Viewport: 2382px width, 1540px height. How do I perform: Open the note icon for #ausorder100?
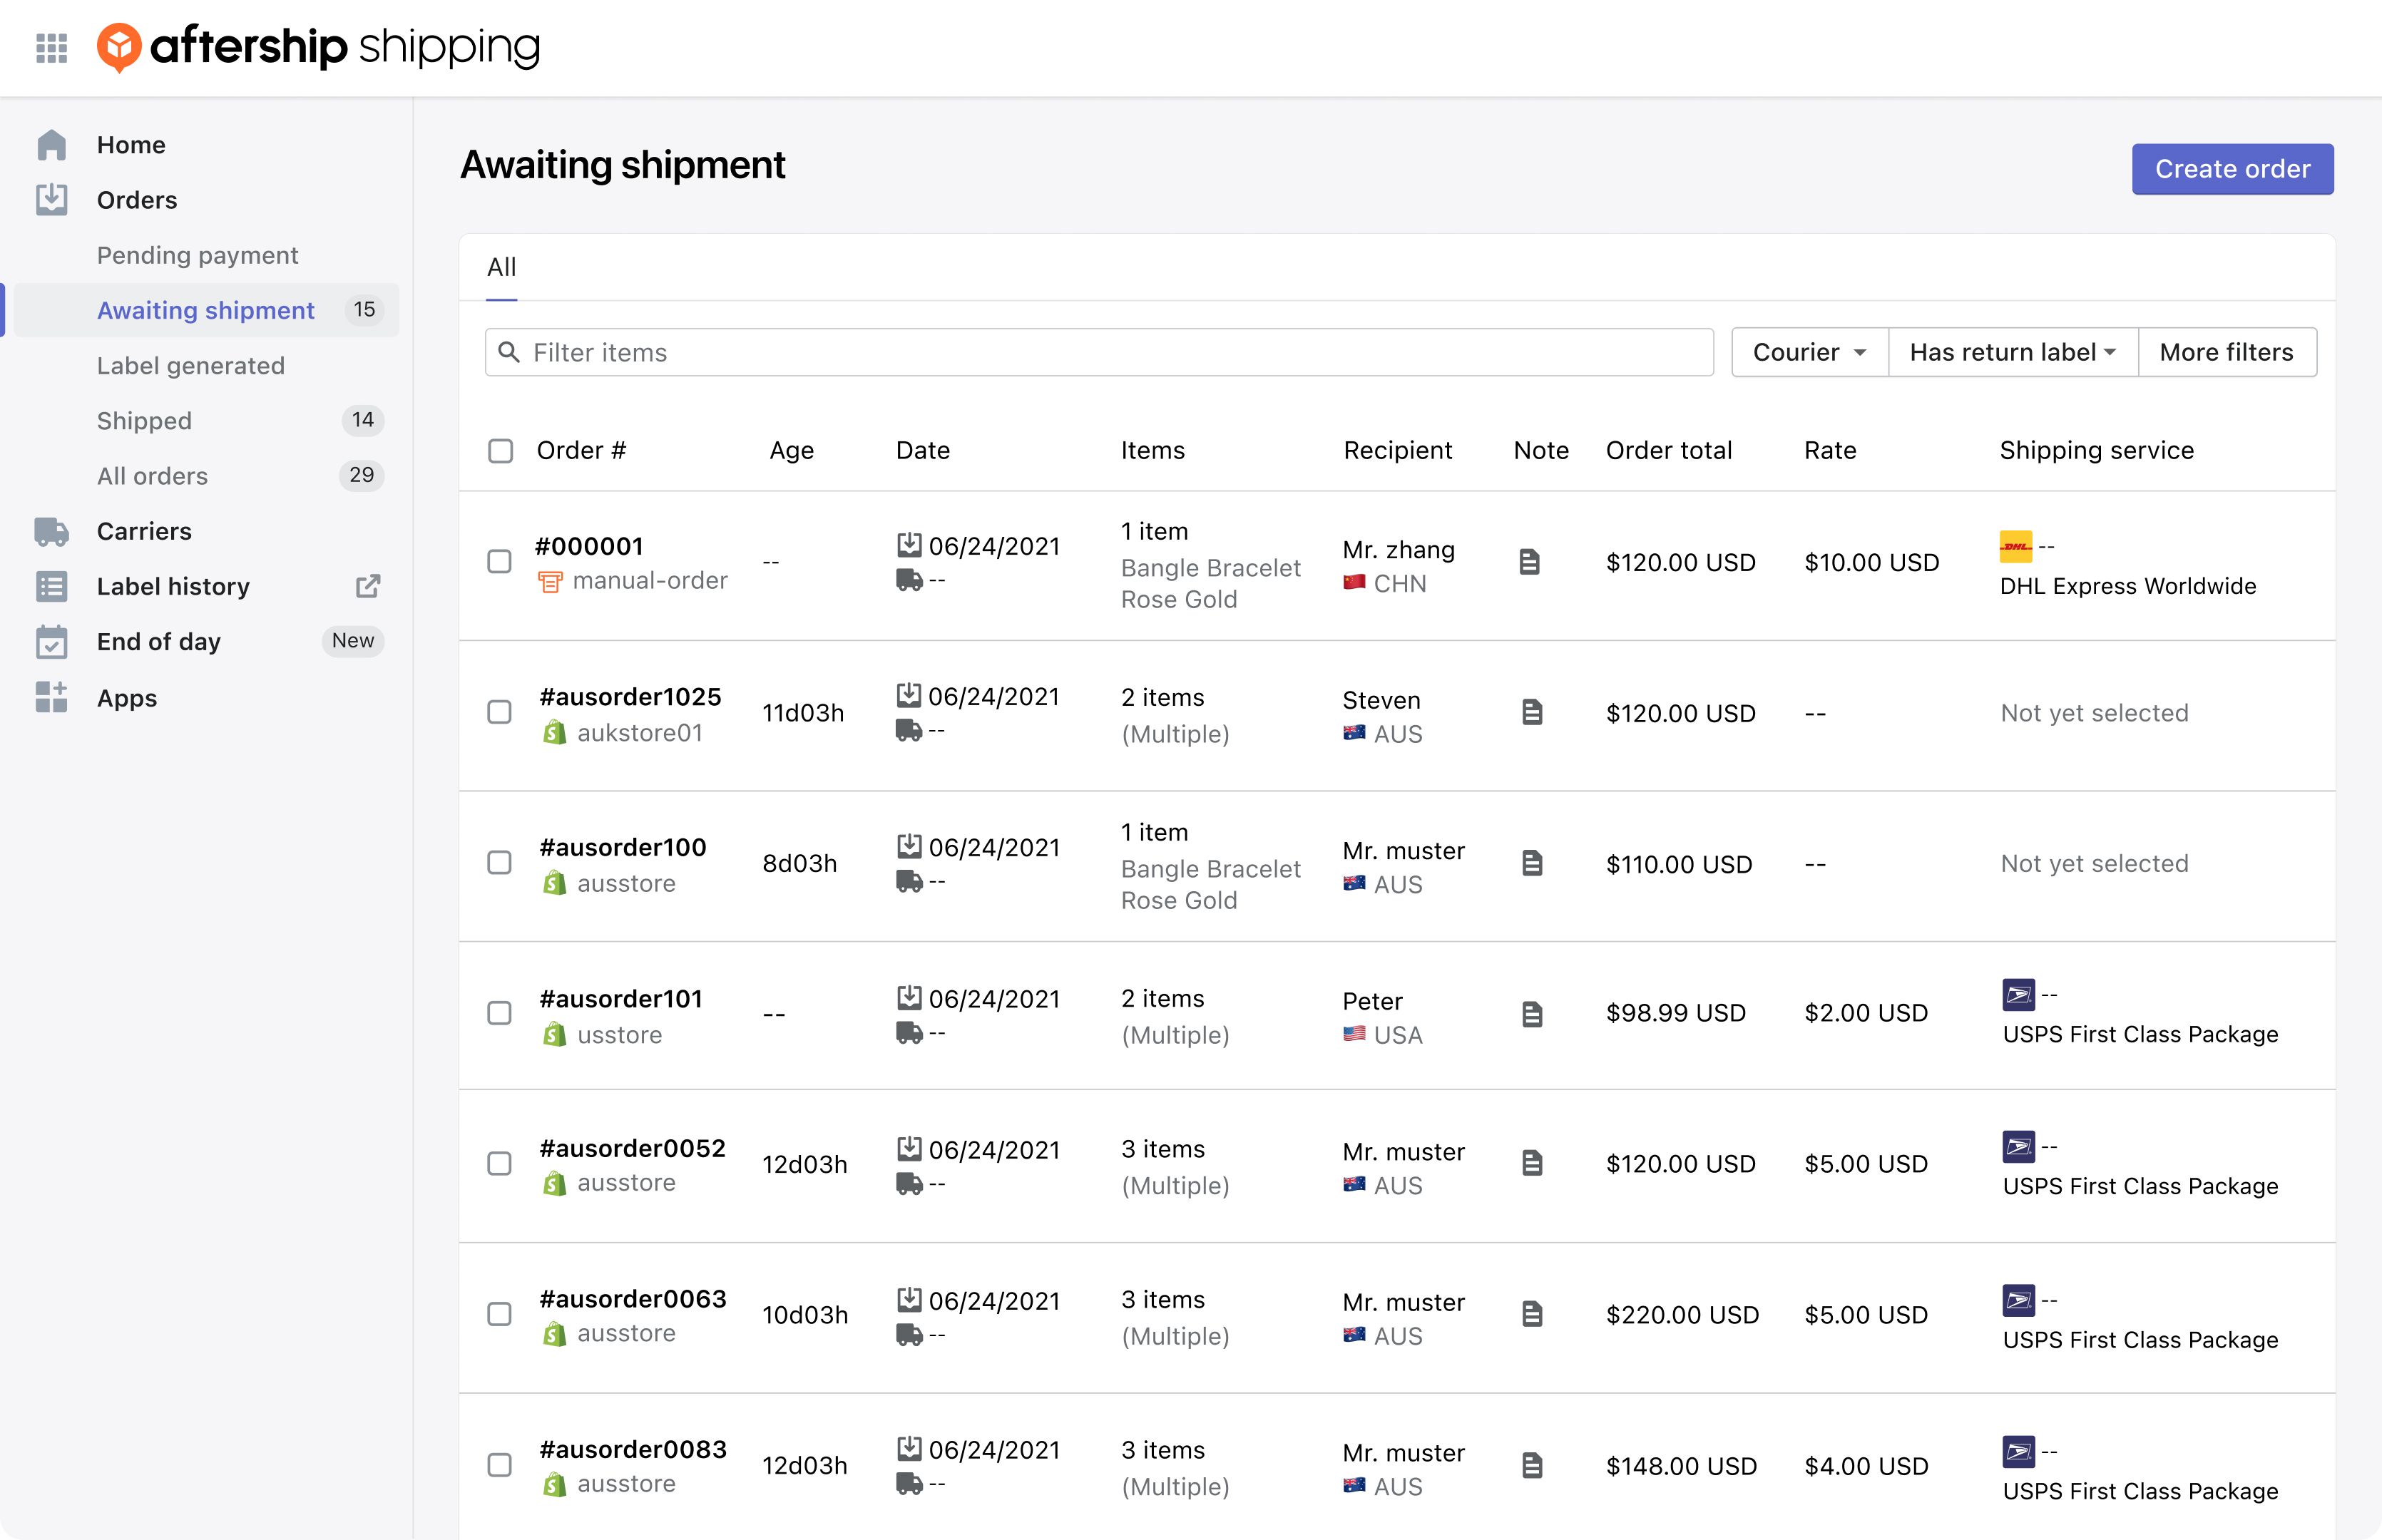point(1532,863)
